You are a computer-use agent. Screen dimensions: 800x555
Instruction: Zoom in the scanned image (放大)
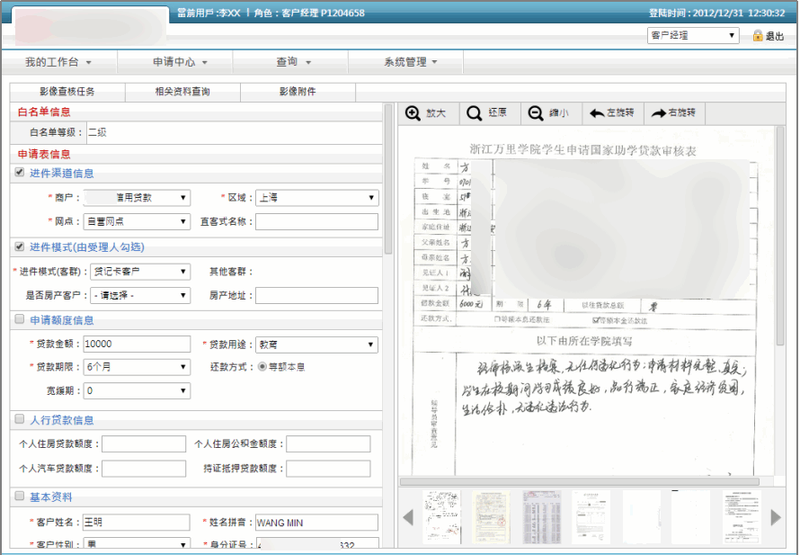(x=428, y=113)
